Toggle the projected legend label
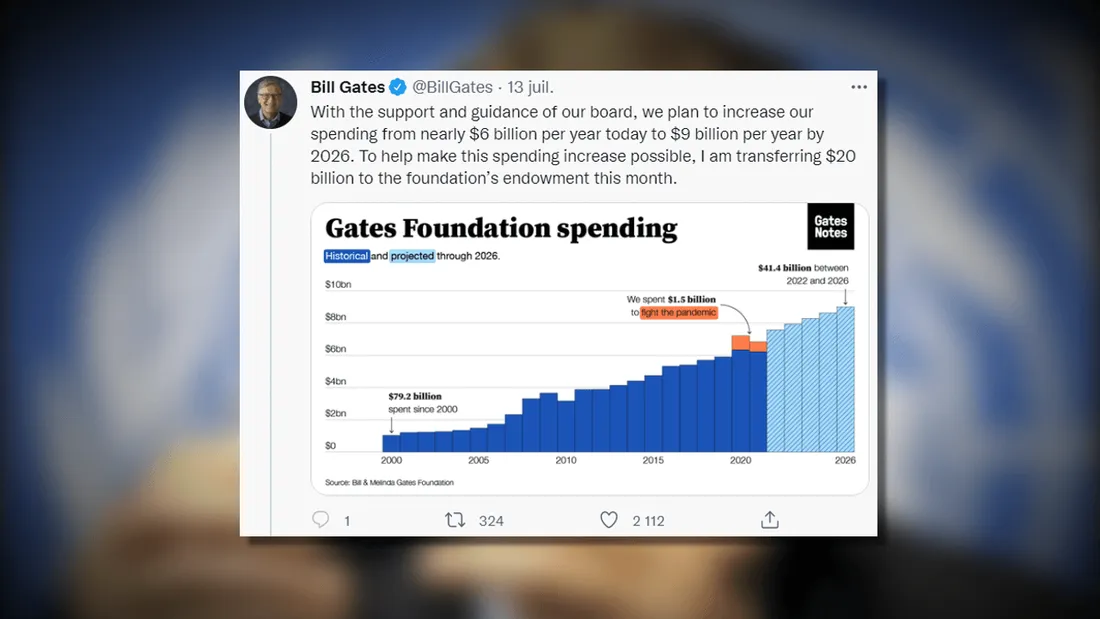Viewport: 1100px width, 619px height. [x=411, y=256]
